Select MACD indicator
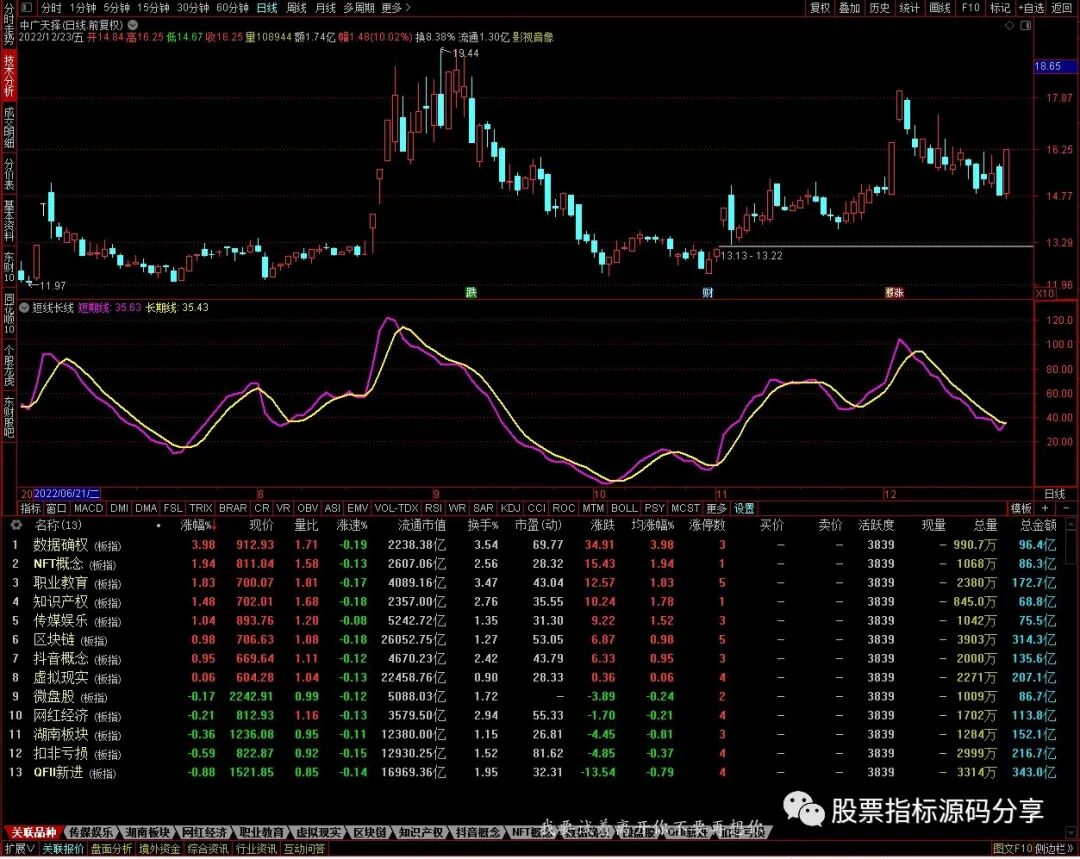The image size is (1080, 859). pos(88,508)
